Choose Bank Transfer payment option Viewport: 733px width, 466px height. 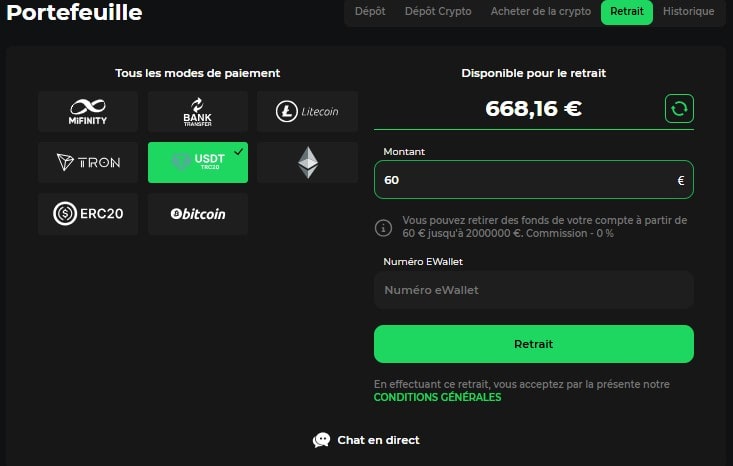[197, 111]
